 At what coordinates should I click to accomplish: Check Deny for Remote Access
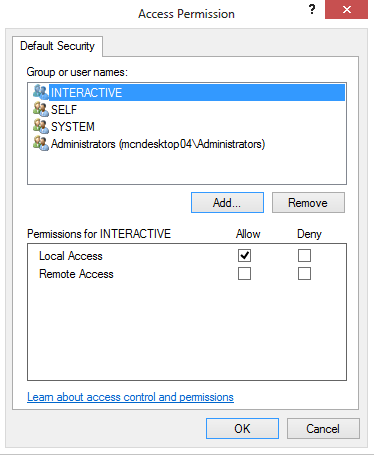[x=304, y=274]
